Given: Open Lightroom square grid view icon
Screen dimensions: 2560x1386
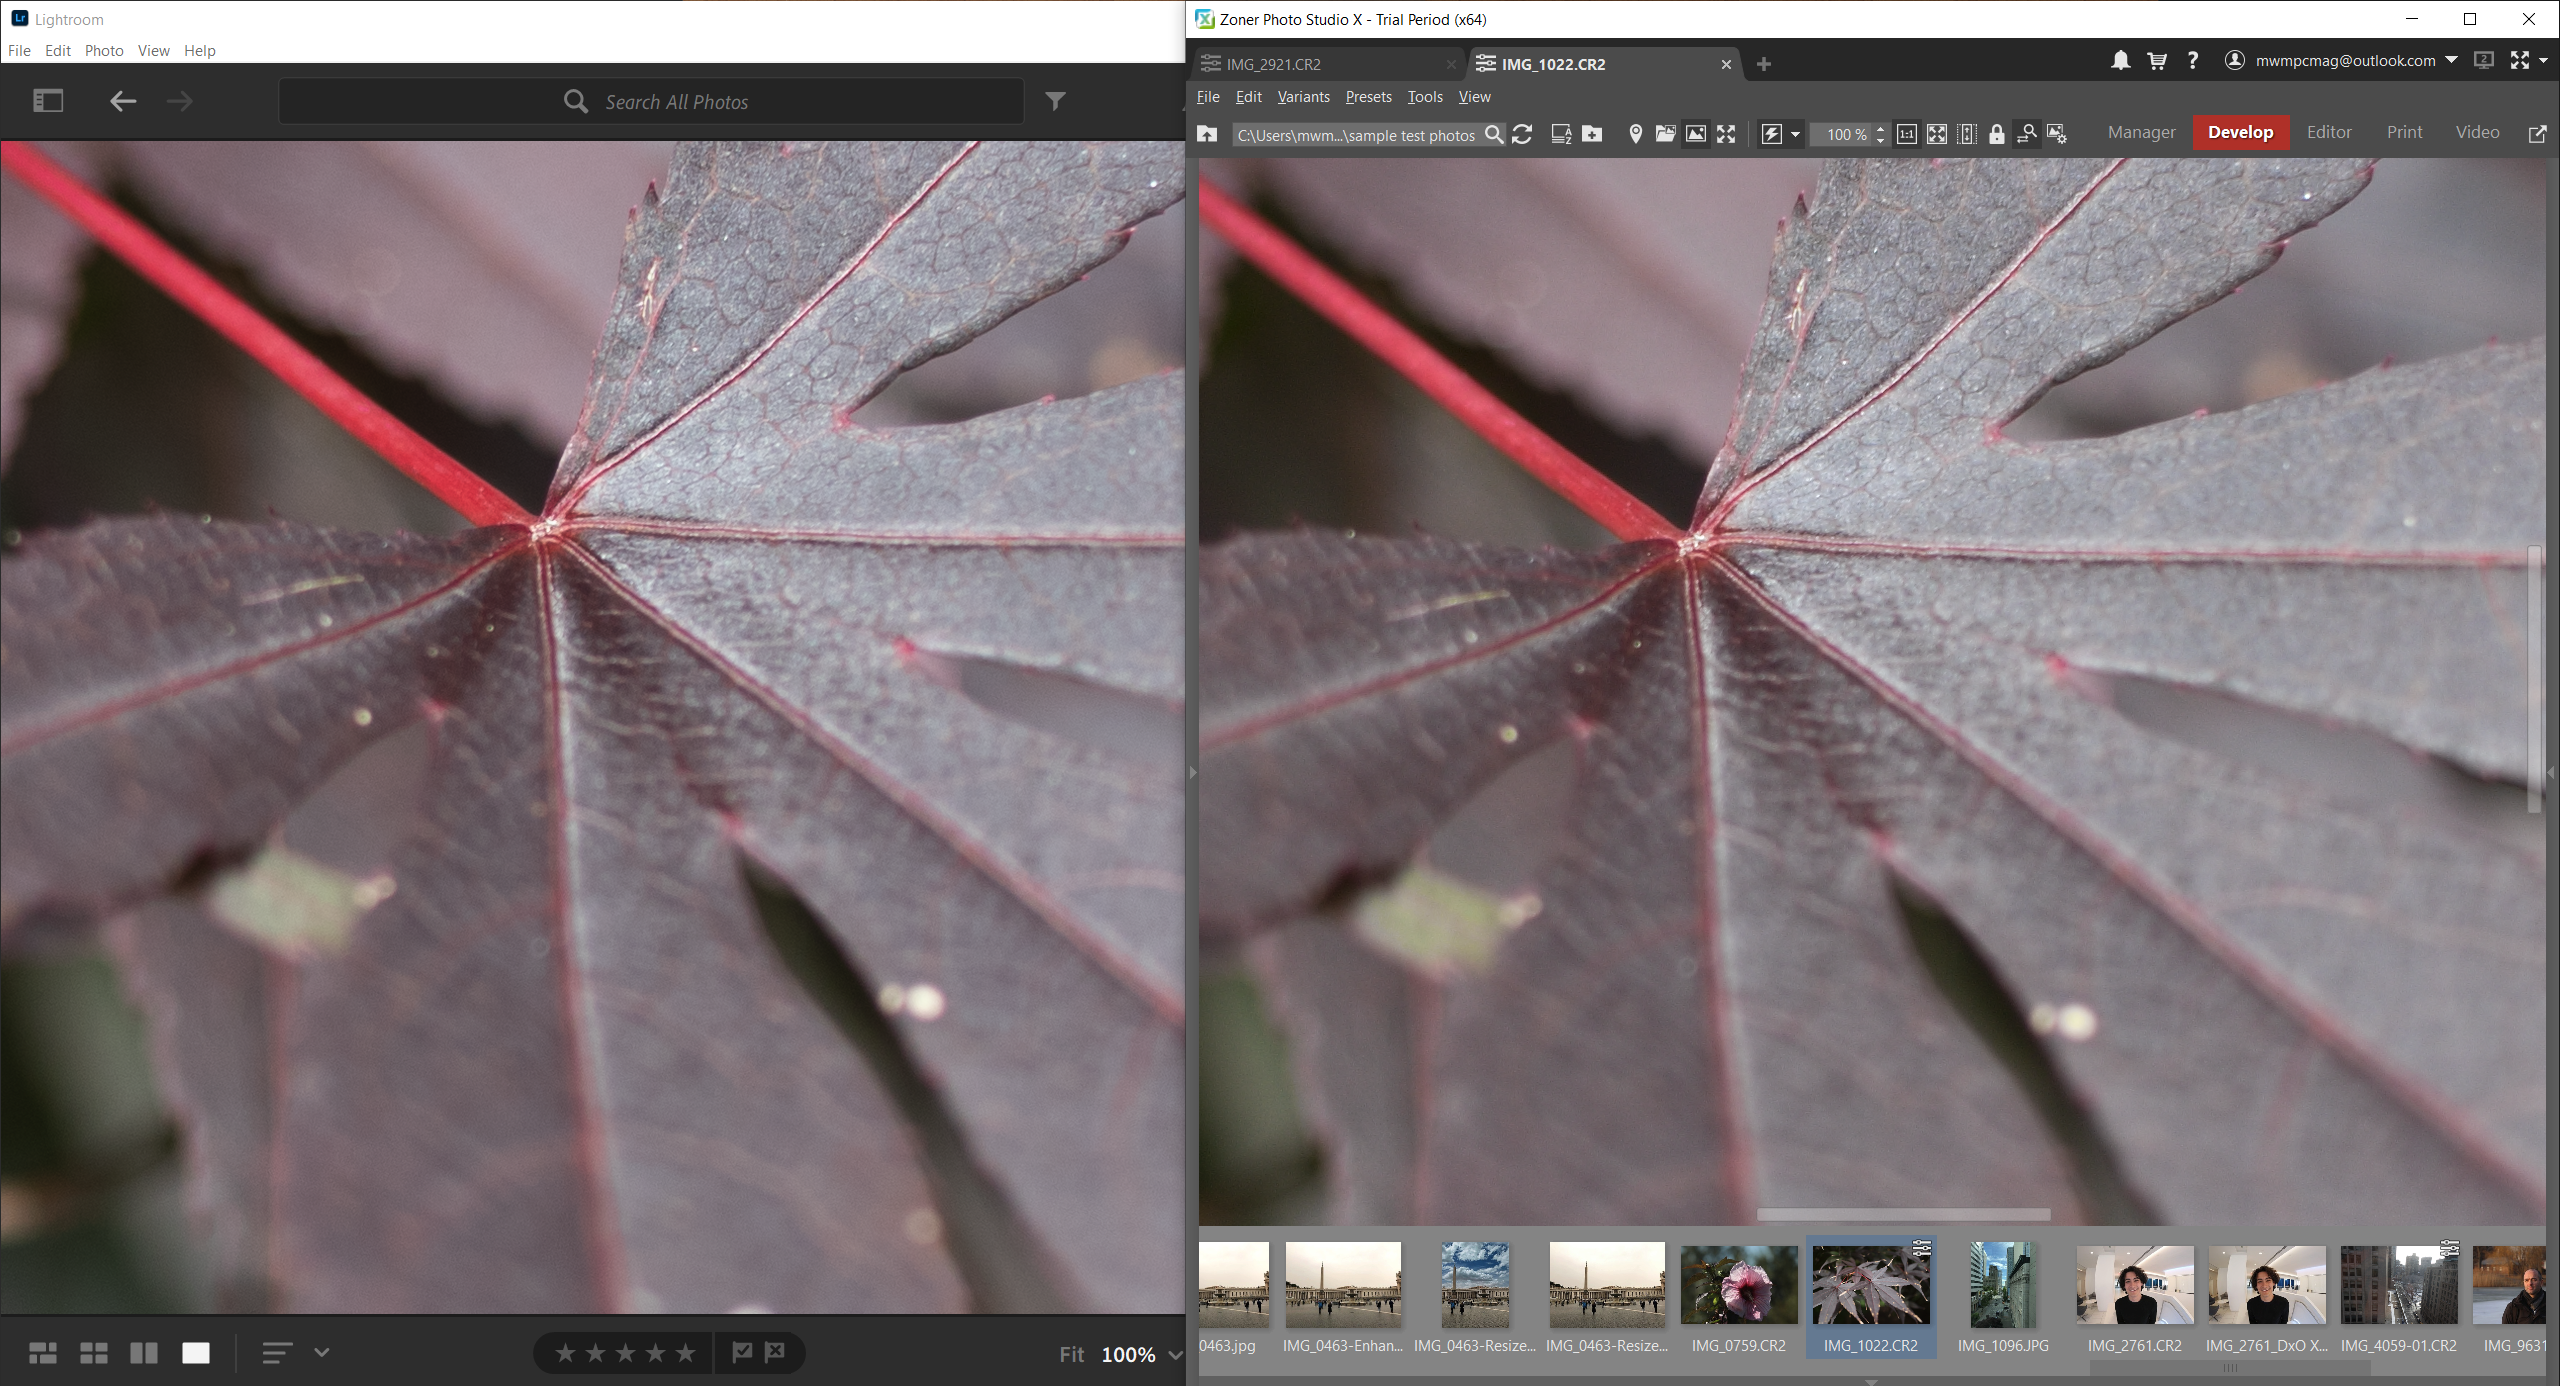Looking at the screenshot, I should pyautogui.click(x=94, y=1352).
